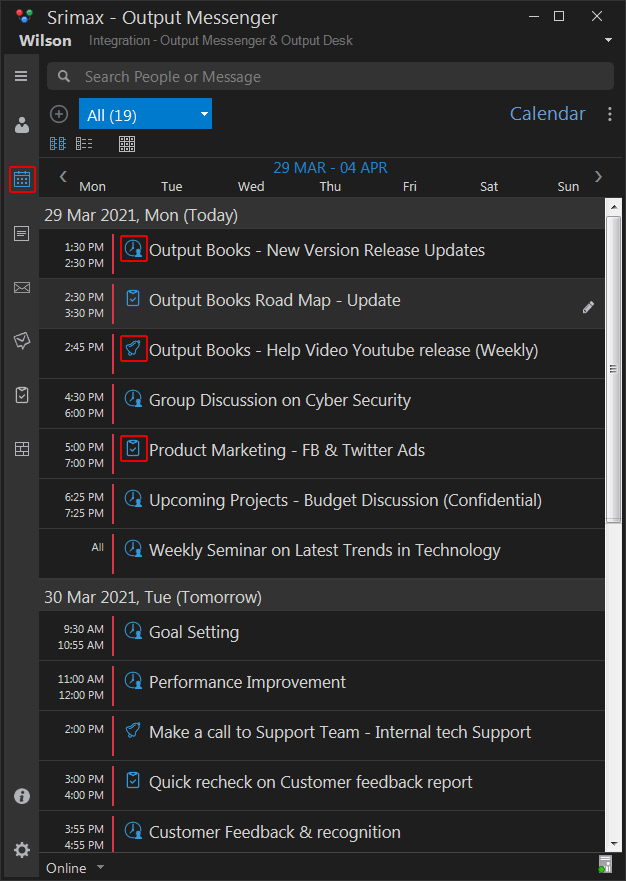
Task: Click meeting icon for Budget Discussion row
Action: click(x=133, y=498)
